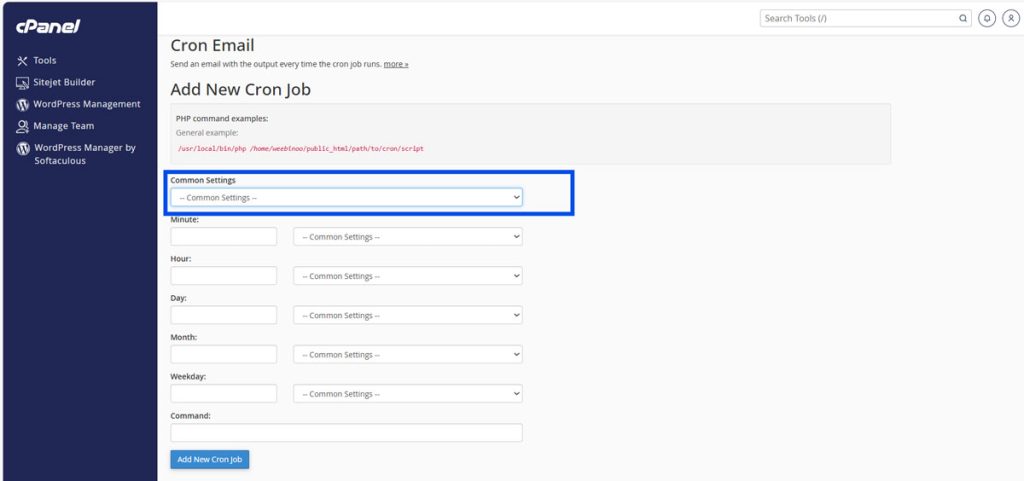Open the Minute common settings dropdown
Screen dimensions: 1024x481
pyautogui.click(x=407, y=237)
